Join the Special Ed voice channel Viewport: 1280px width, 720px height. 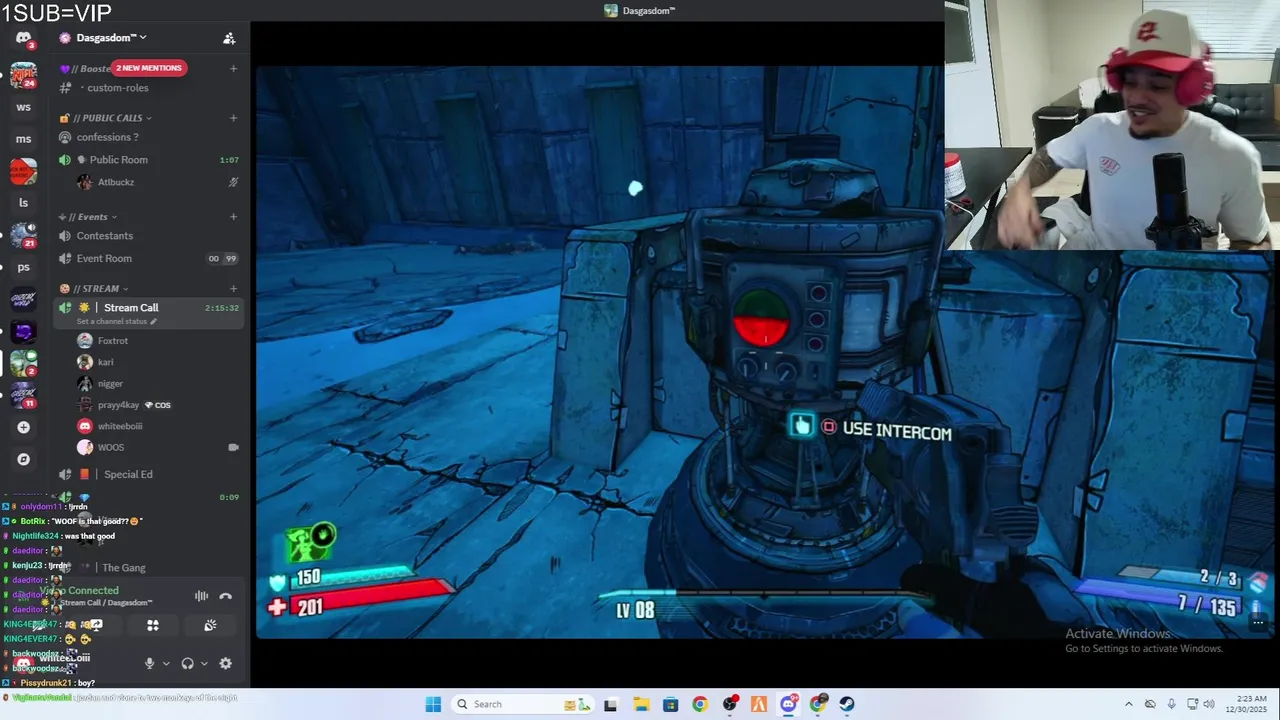(x=150, y=474)
